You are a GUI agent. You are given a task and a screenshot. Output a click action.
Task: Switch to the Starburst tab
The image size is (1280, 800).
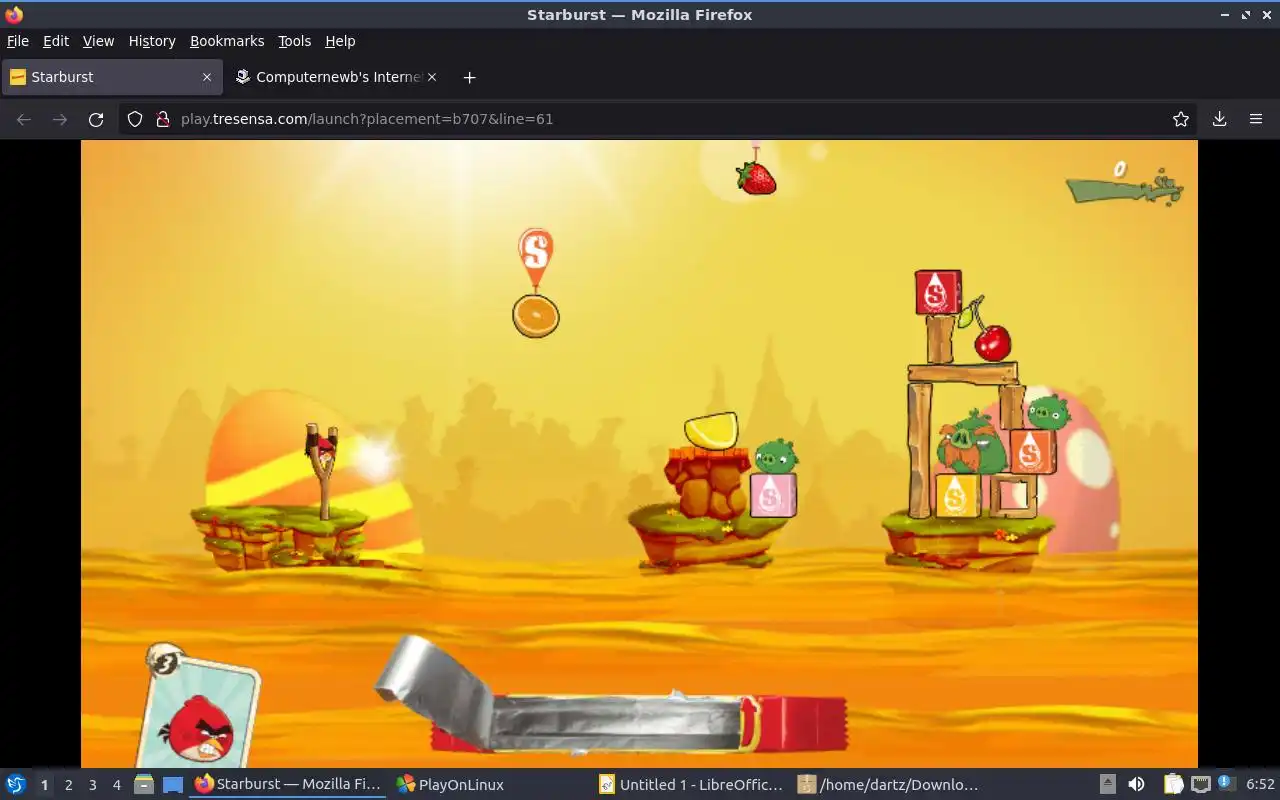point(111,77)
